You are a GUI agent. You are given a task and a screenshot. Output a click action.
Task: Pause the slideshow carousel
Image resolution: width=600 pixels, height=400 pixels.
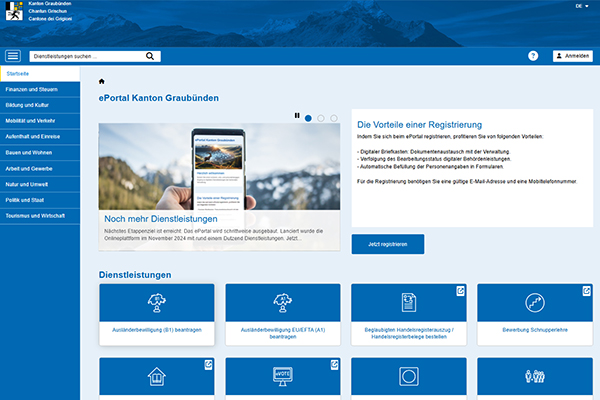point(297,116)
